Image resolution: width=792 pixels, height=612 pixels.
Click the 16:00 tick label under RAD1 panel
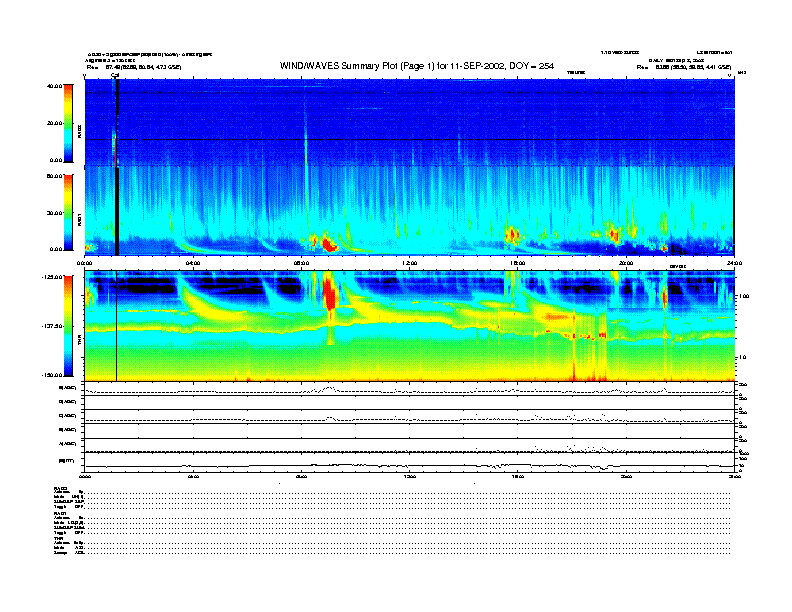point(517,263)
